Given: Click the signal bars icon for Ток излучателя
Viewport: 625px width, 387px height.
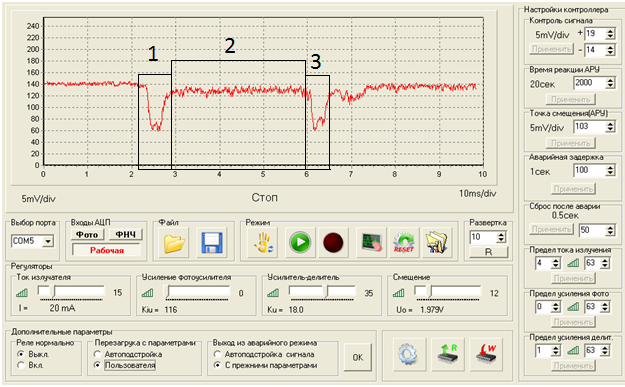Looking at the screenshot, I should click(x=22, y=293).
